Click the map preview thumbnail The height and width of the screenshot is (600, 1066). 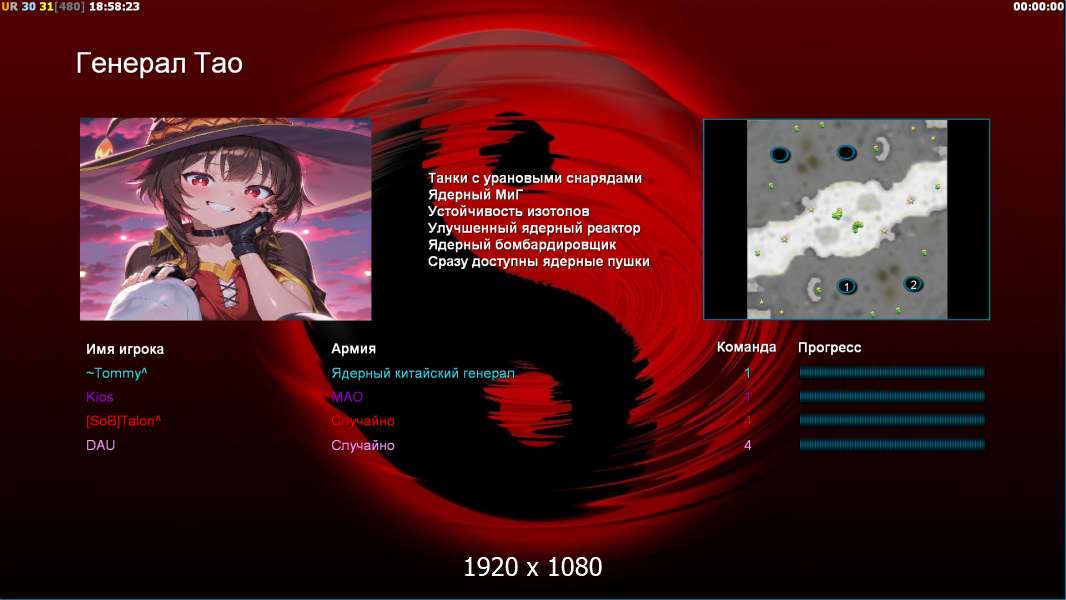(846, 219)
